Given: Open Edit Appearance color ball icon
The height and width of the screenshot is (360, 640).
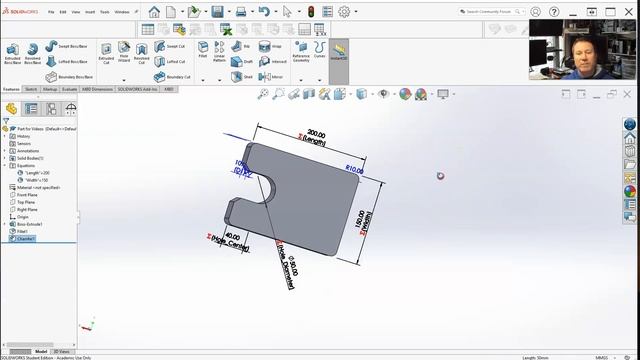Looking at the screenshot, I should (405, 94).
